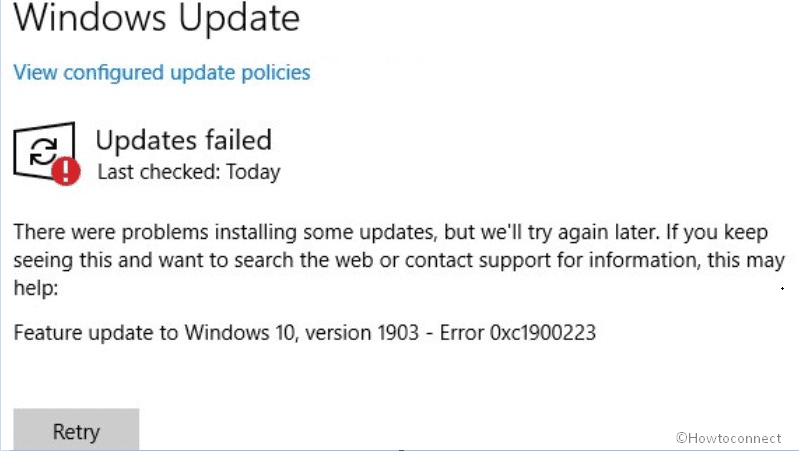Click the Last checked: Today line
Screen dimensions: 799x451
click(x=188, y=172)
